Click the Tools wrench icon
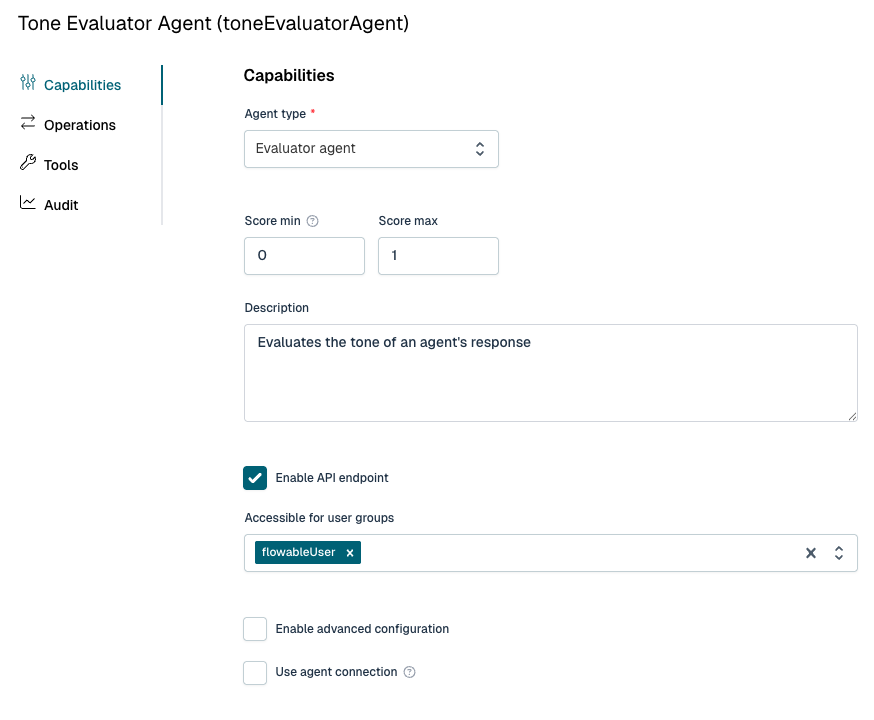This screenshot has width=874, height=720. coord(28,163)
